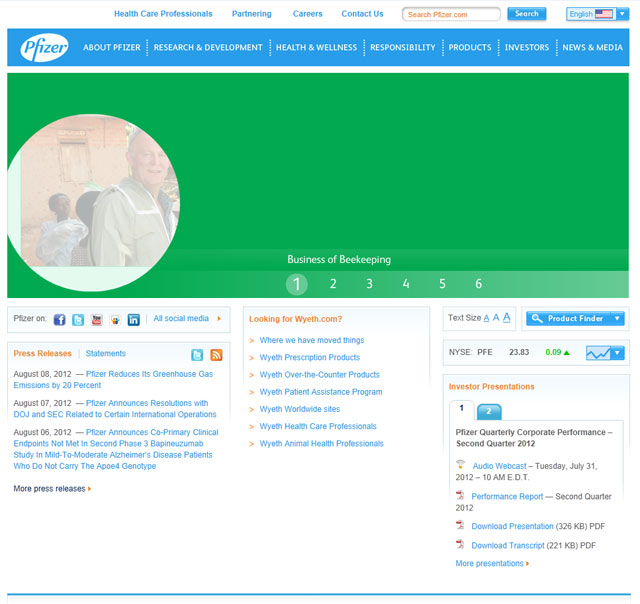
Task: Select largest text size A
Action: [507, 317]
